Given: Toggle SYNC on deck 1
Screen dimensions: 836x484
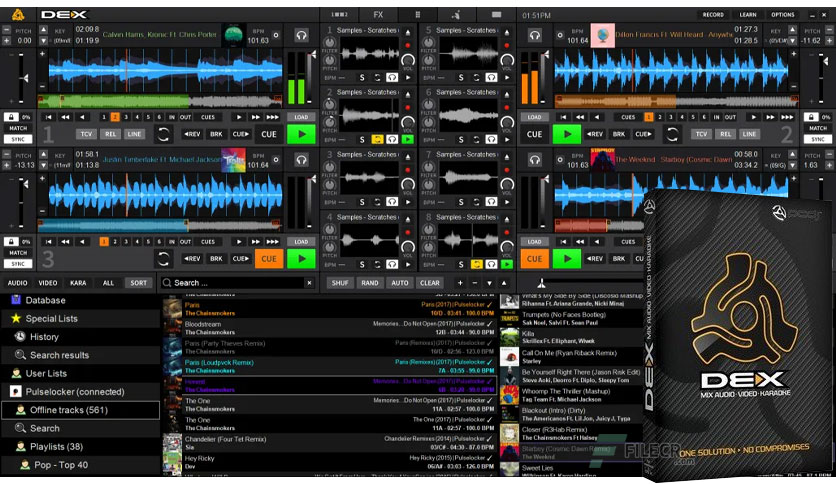Looking at the screenshot, I should (18, 139).
